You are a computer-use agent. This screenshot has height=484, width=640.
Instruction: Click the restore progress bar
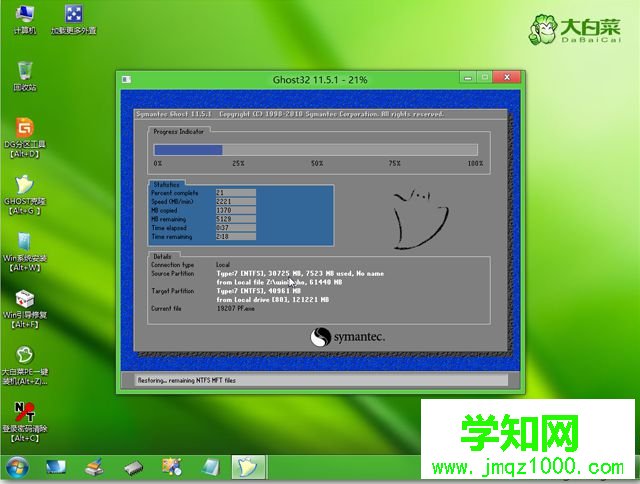316,150
